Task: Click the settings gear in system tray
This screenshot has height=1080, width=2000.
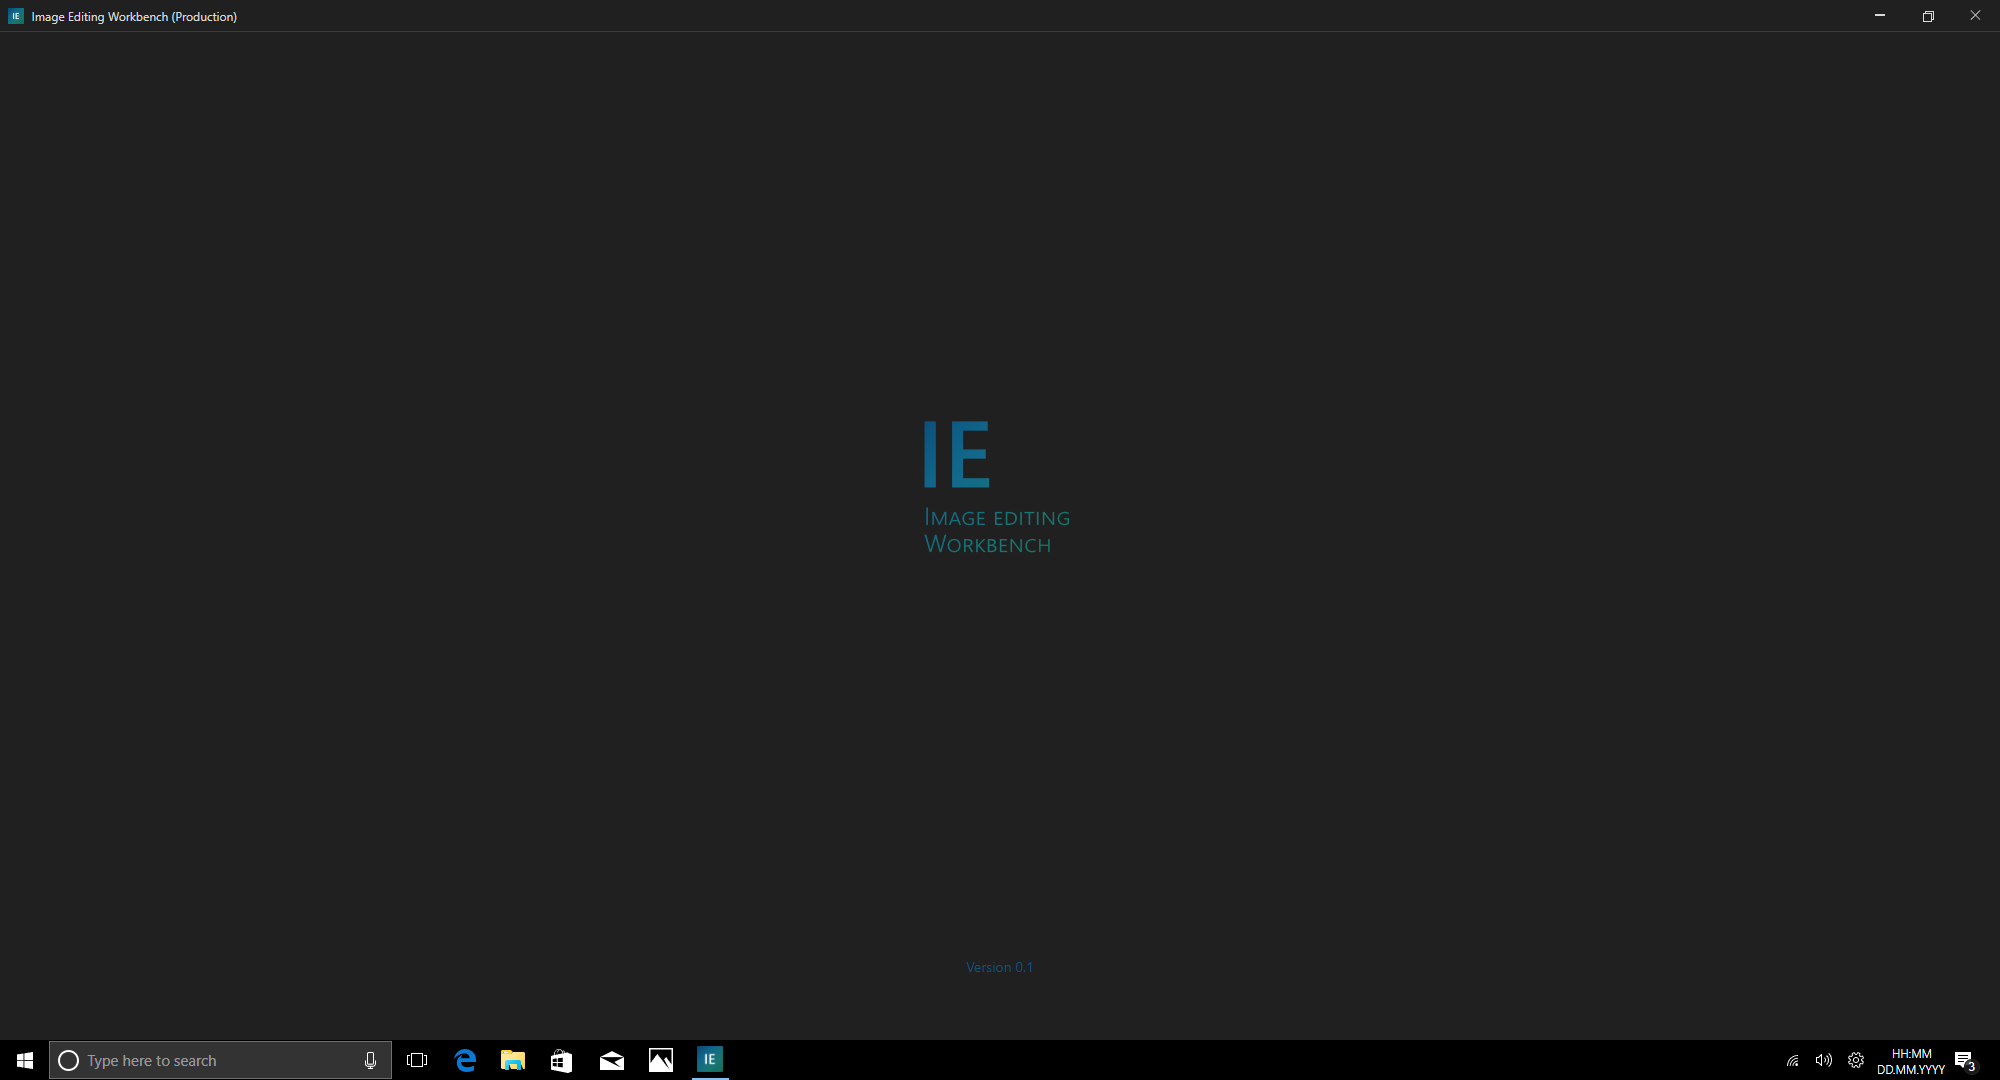Action: coord(1856,1060)
